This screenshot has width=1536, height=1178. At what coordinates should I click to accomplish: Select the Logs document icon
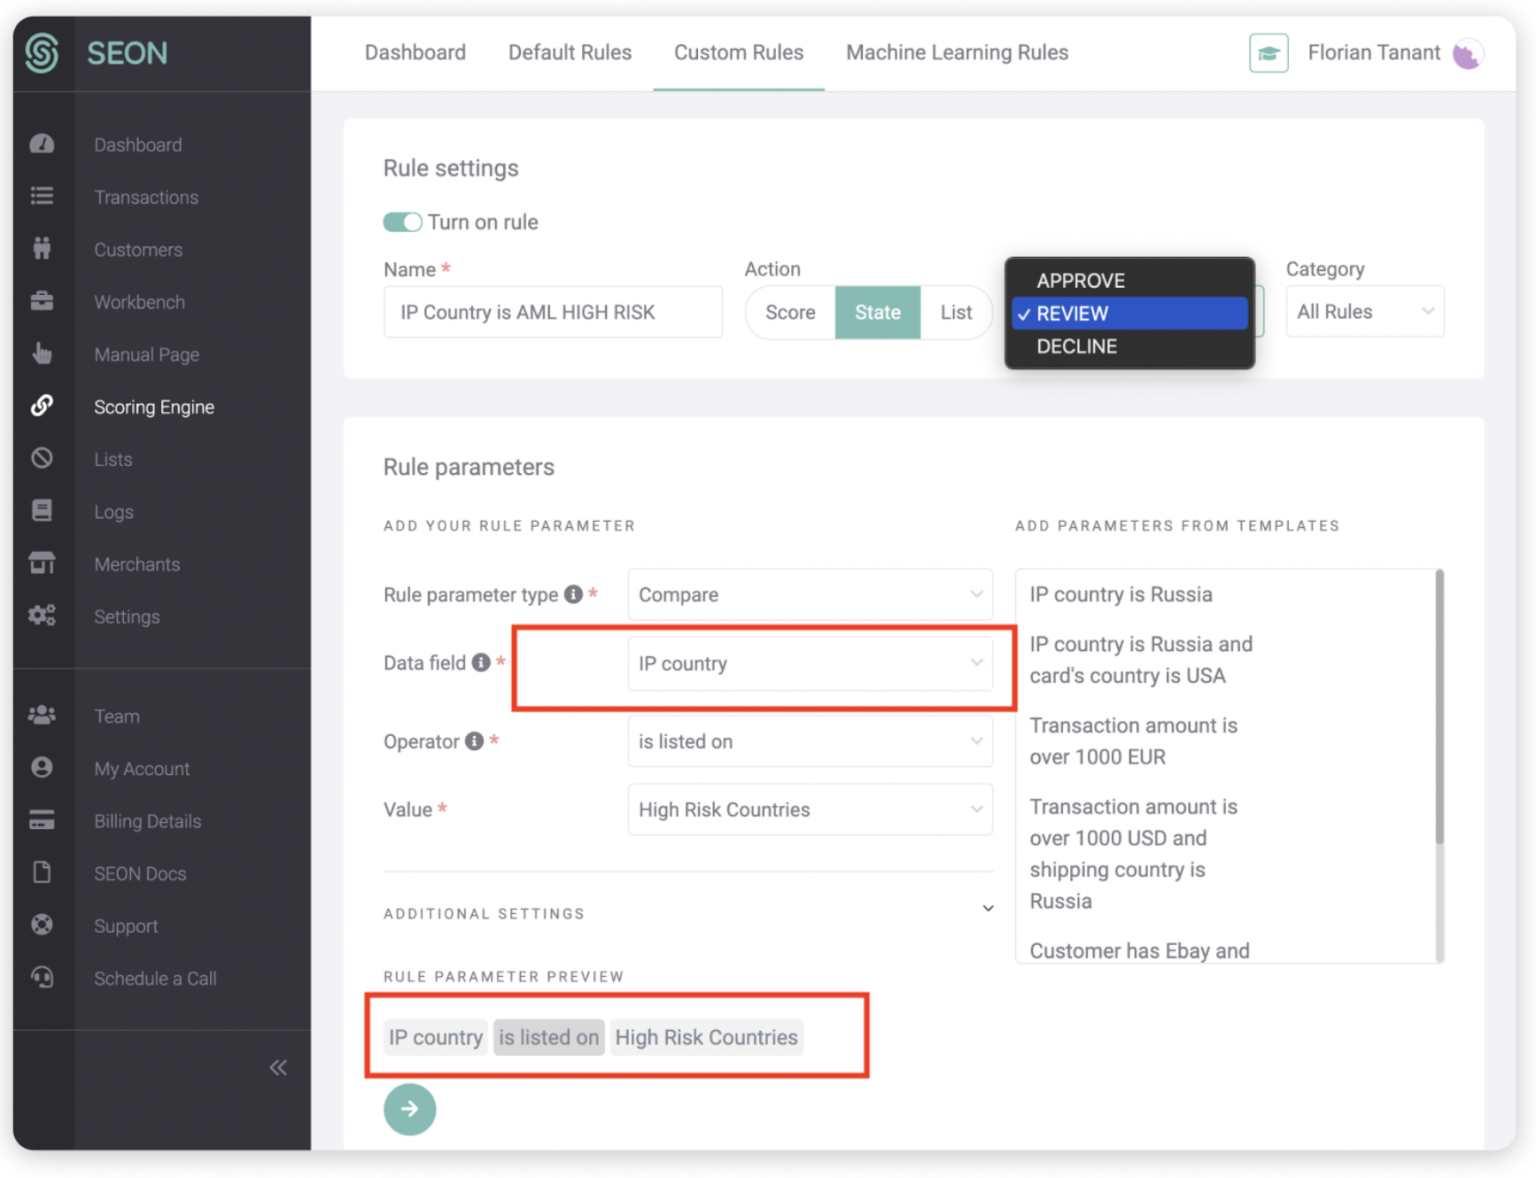pyautogui.click(x=42, y=511)
